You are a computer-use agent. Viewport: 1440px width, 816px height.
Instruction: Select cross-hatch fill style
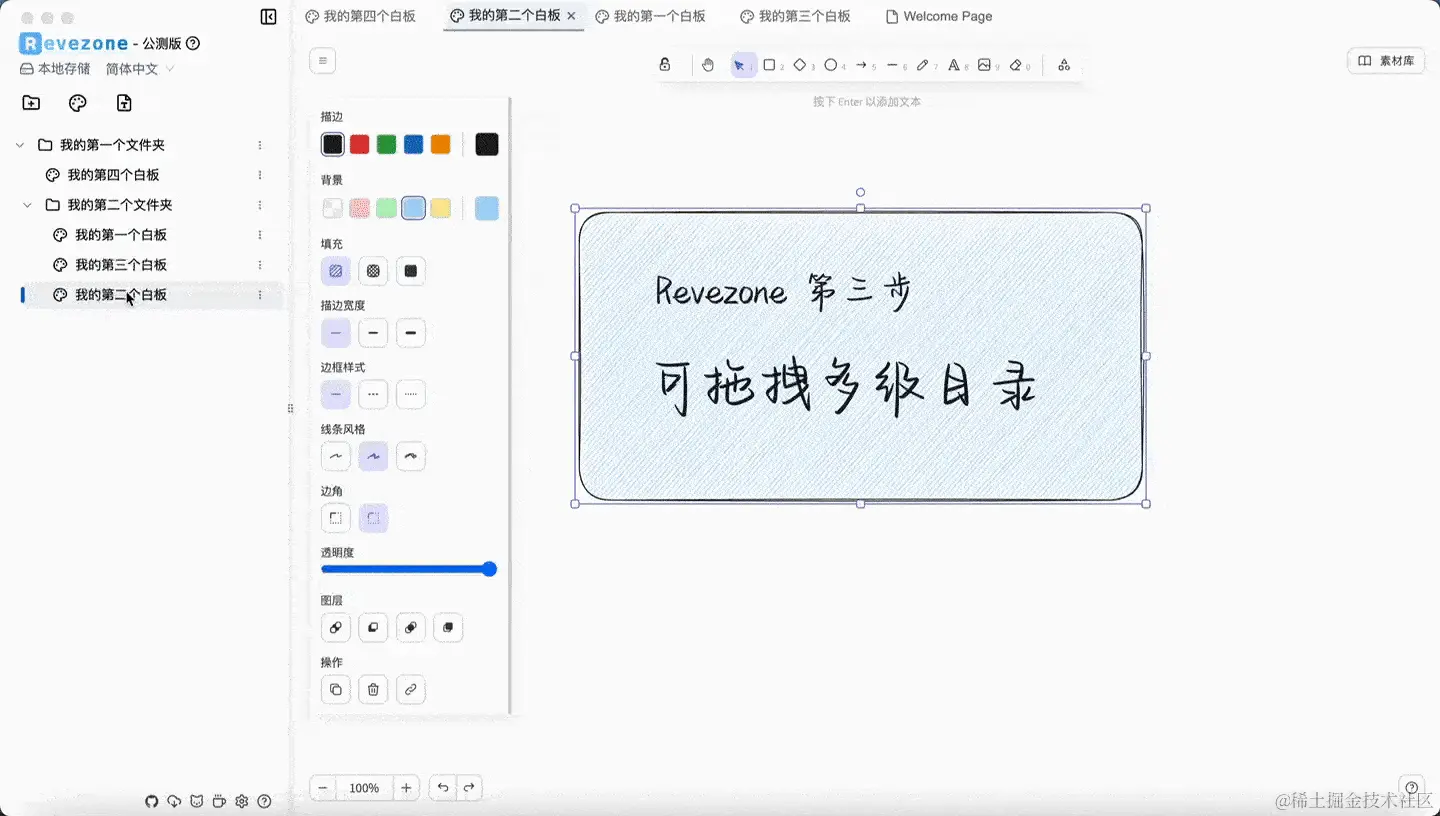point(373,270)
